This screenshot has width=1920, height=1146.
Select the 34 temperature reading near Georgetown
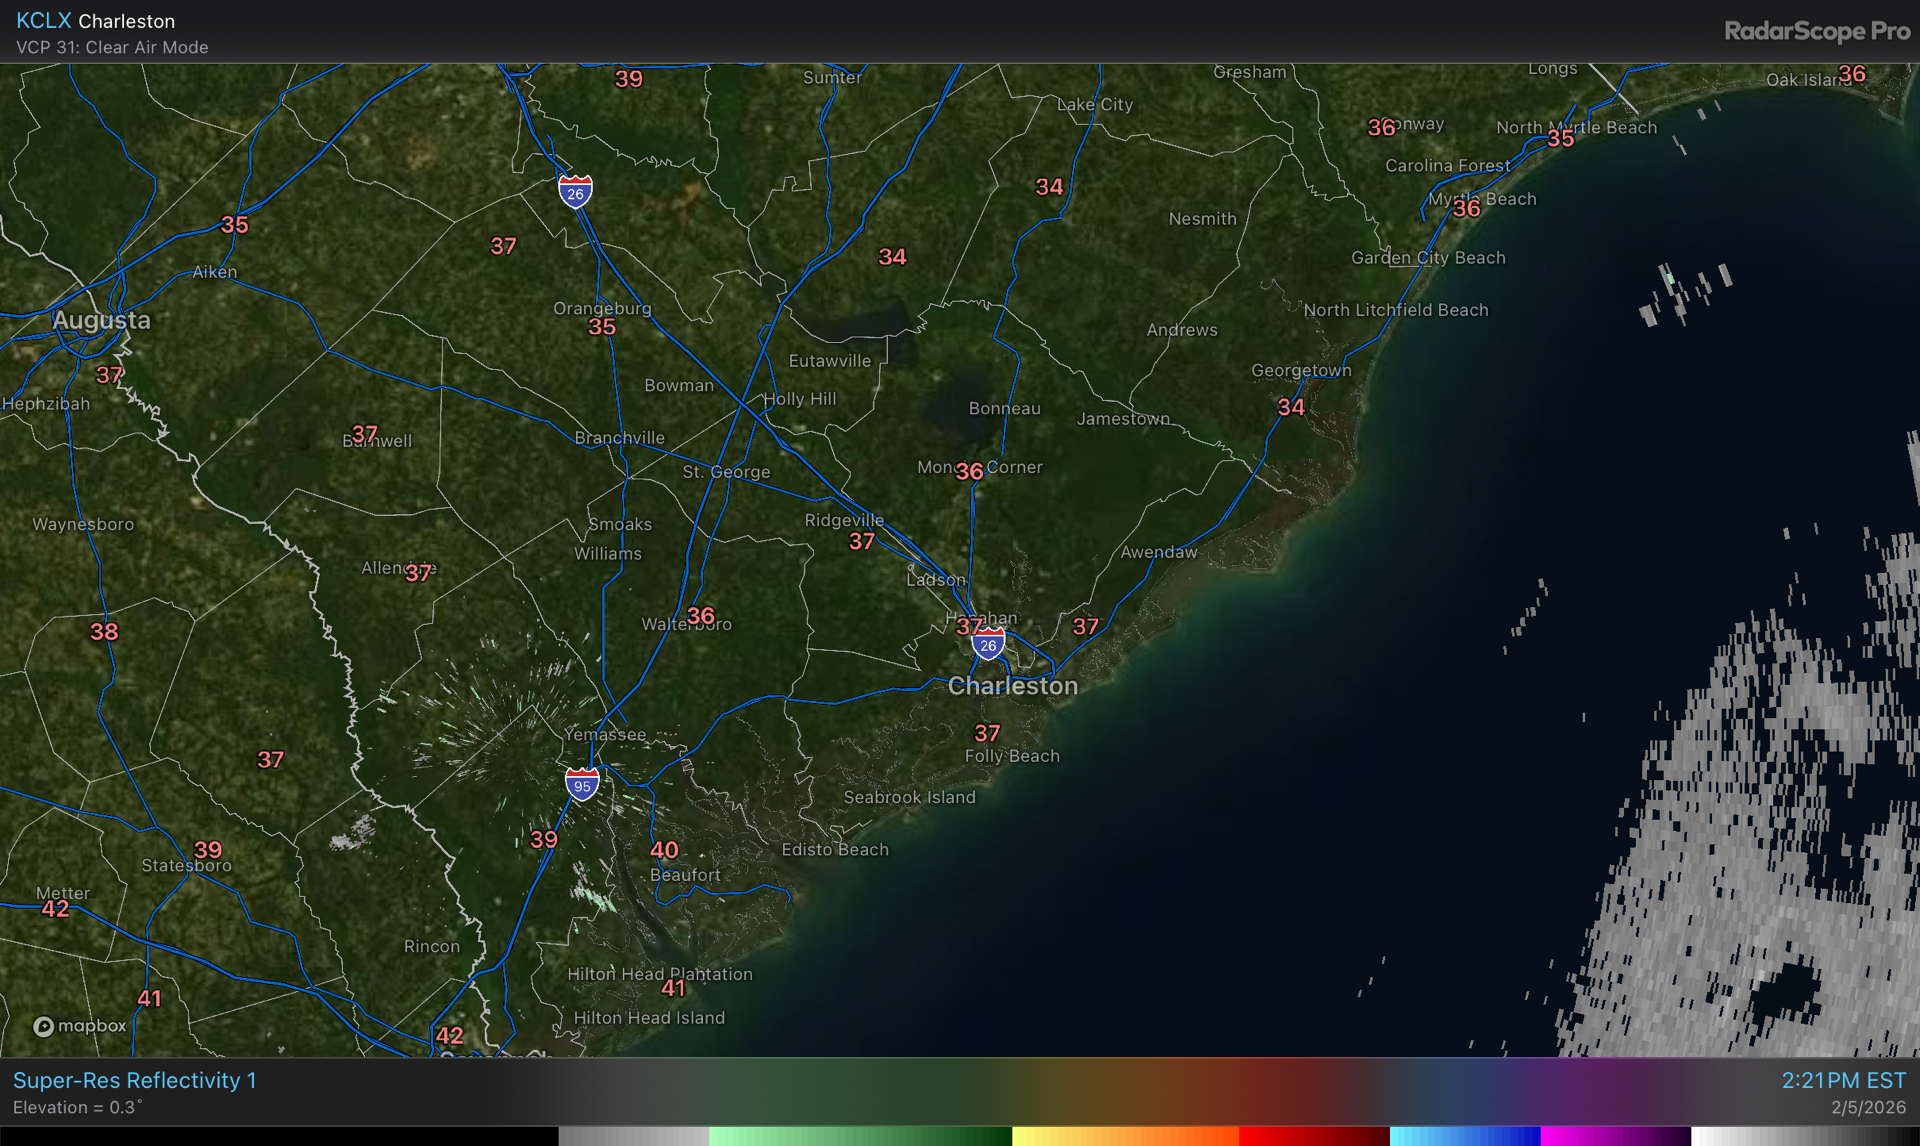pos(1291,407)
